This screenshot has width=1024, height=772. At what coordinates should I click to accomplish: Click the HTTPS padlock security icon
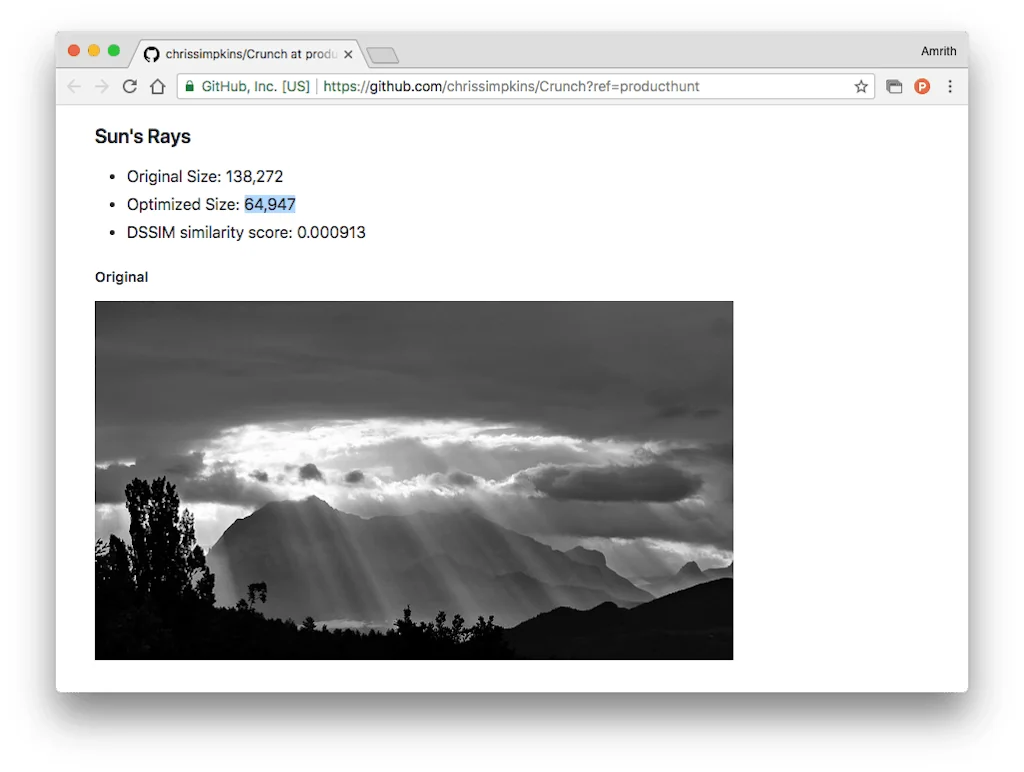(189, 86)
